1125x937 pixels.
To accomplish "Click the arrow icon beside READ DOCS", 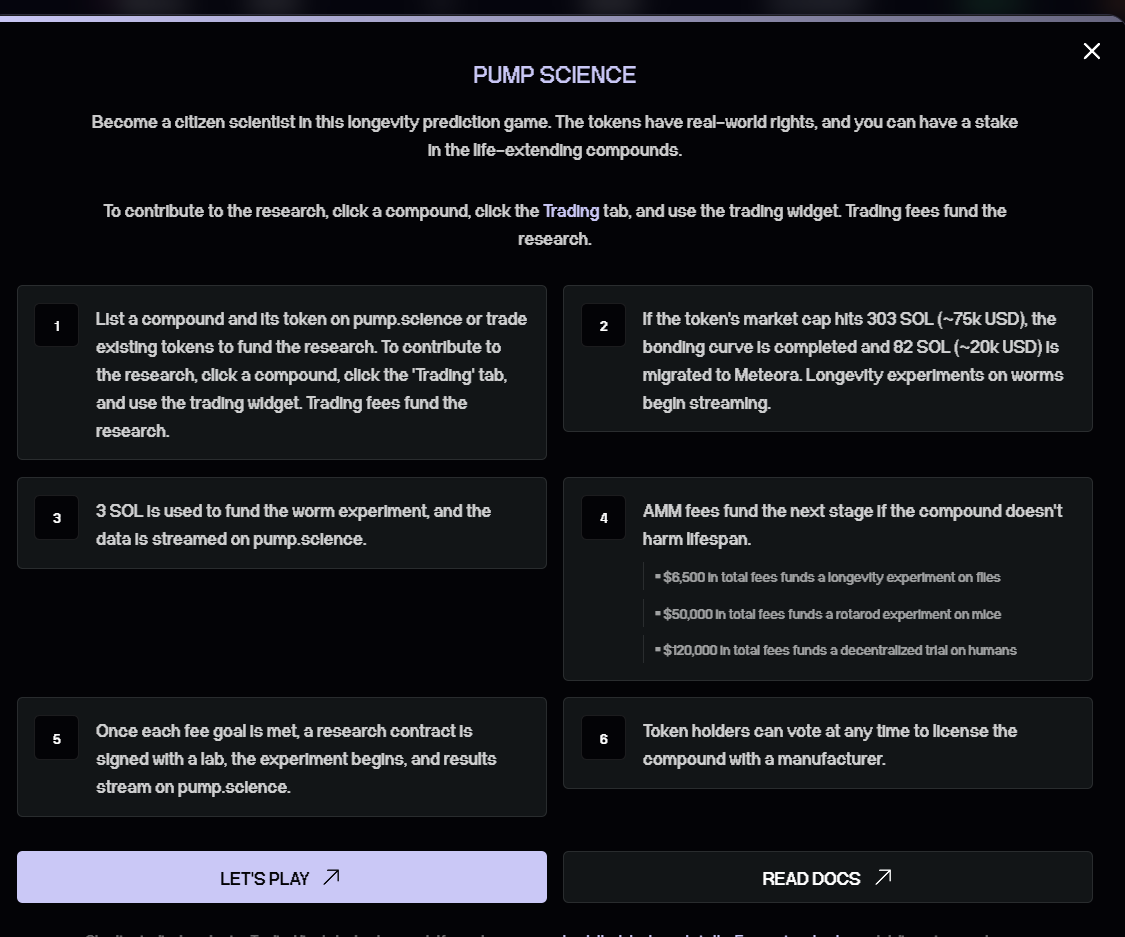I will point(883,877).
